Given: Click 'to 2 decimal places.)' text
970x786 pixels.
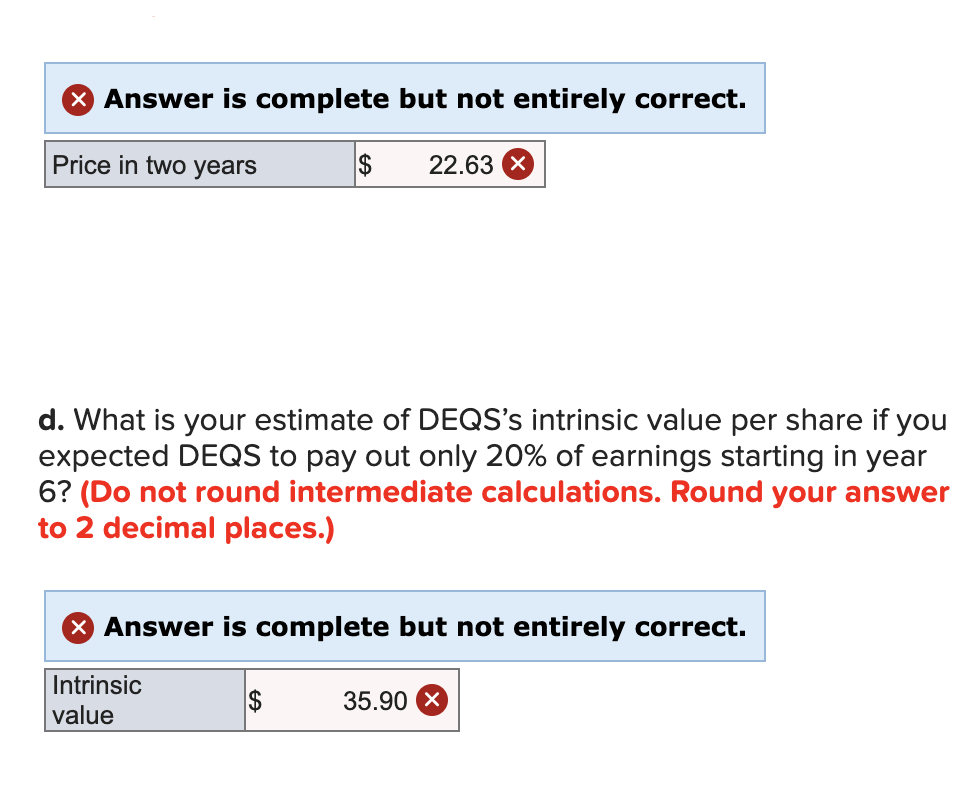Looking at the screenshot, I should click(x=186, y=529).
